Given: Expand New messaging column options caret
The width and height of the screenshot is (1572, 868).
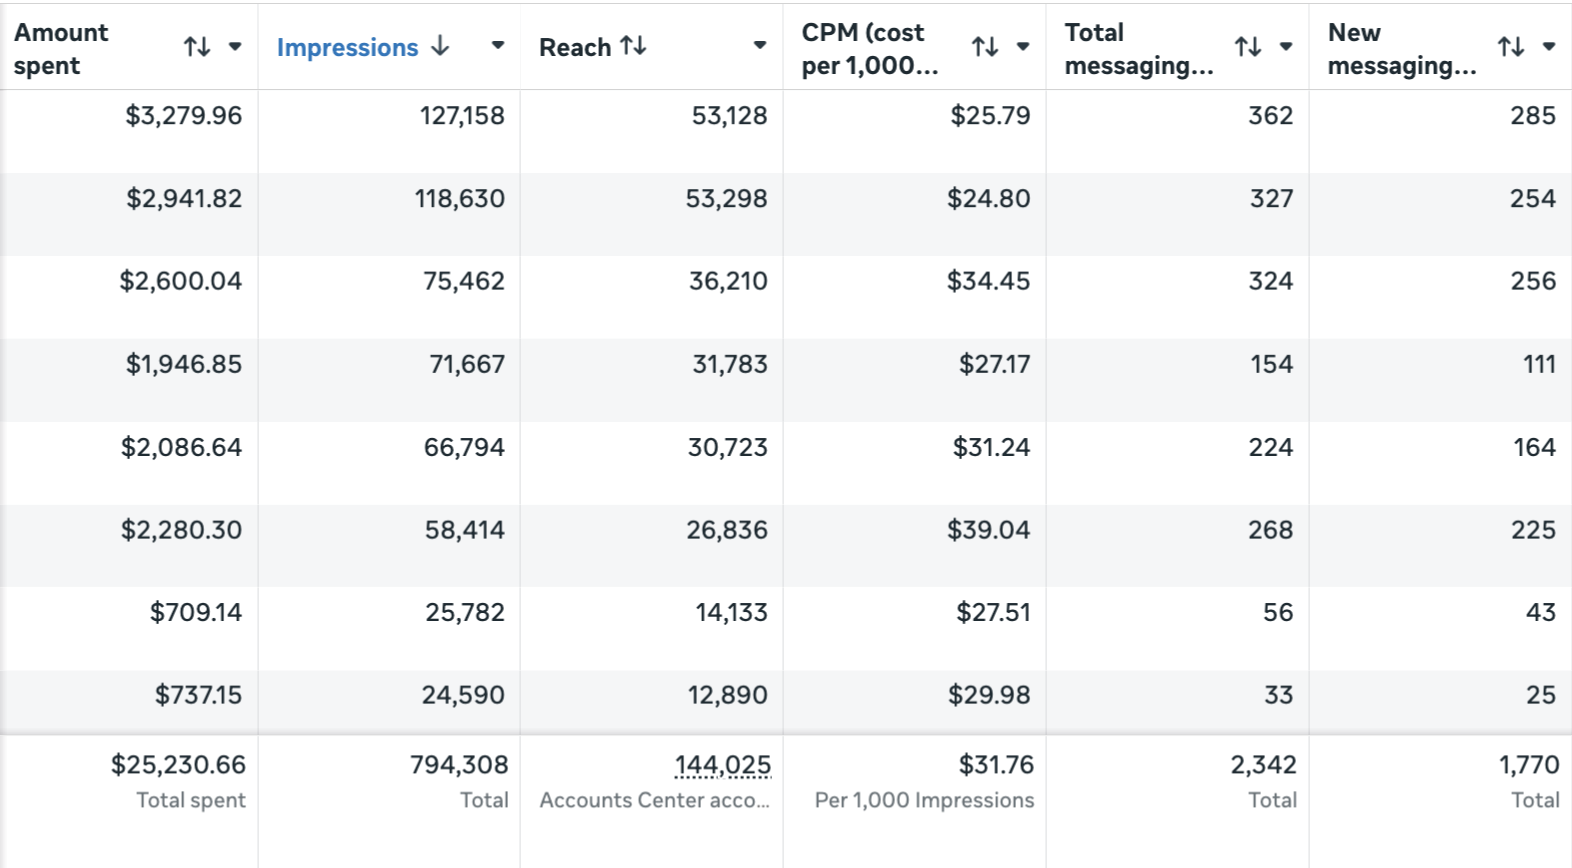Looking at the screenshot, I should pos(1549,46).
